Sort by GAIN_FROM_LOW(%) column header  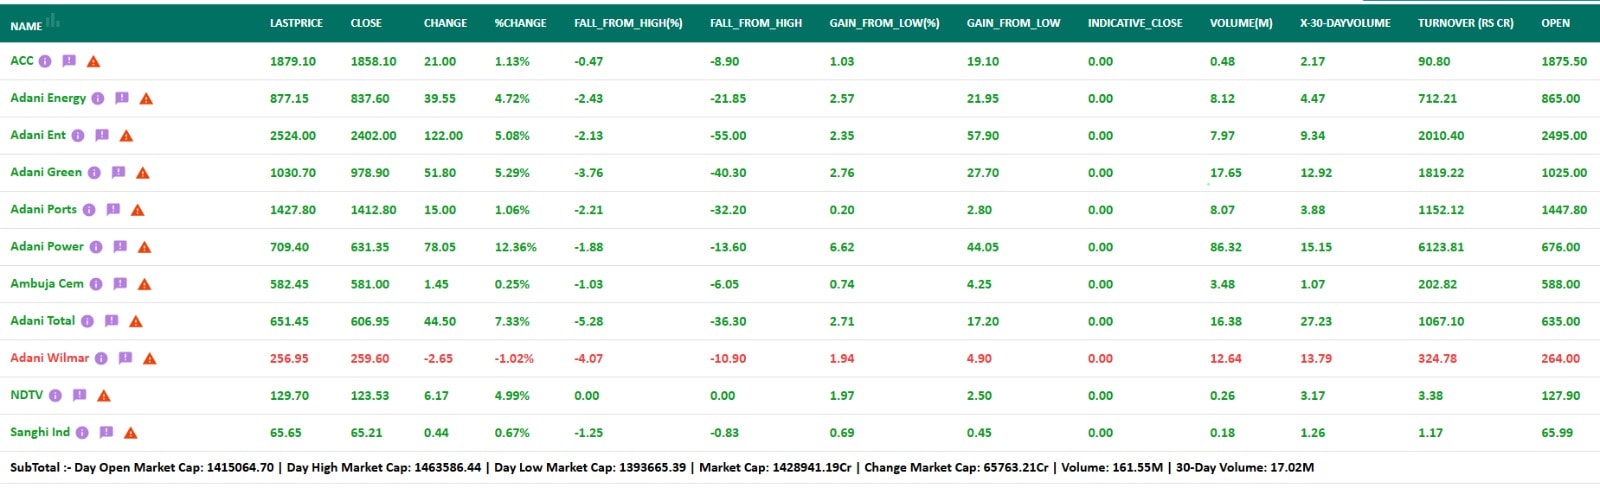point(884,23)
